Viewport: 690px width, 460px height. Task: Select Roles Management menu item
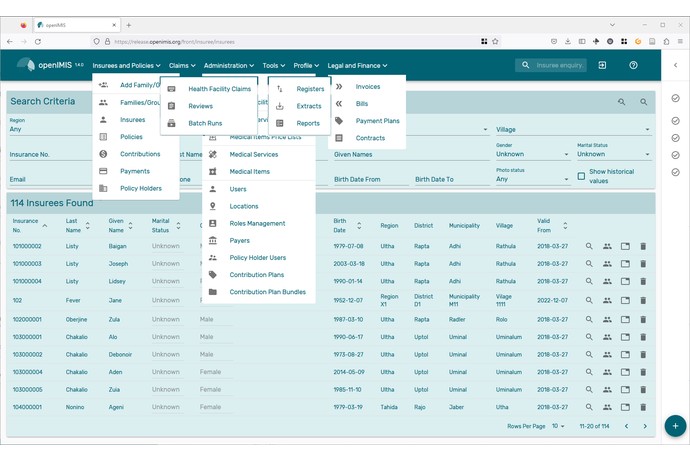tap(259, 224)
